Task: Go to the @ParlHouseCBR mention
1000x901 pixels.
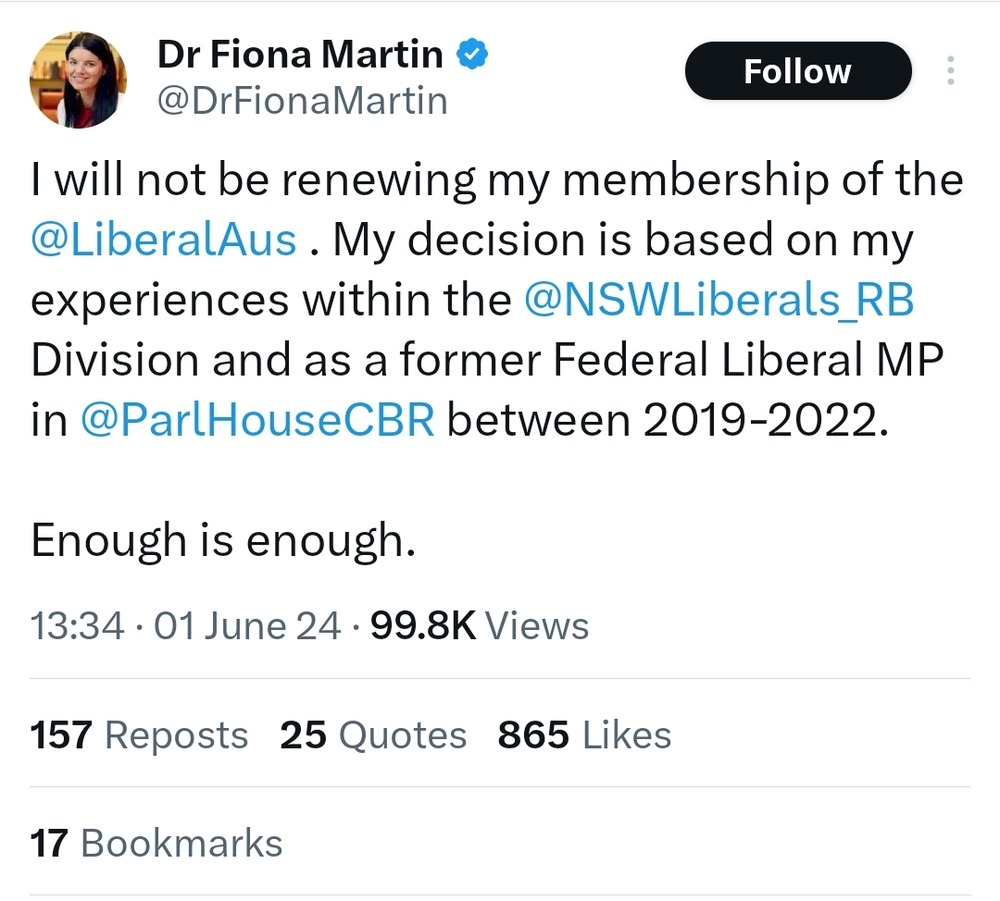Action: (x=257, y=421)
